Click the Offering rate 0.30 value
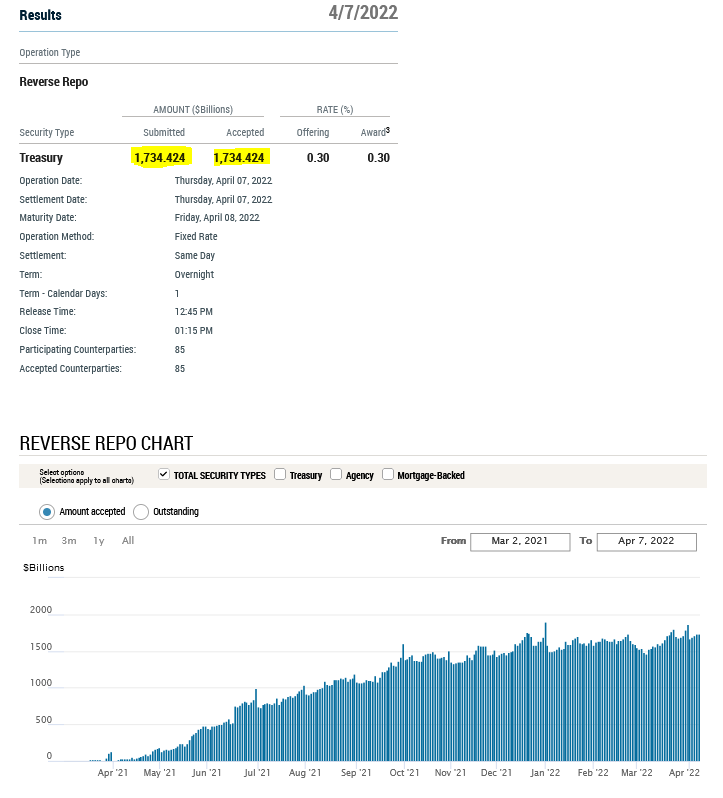723x798 pixels. [318, 158]
